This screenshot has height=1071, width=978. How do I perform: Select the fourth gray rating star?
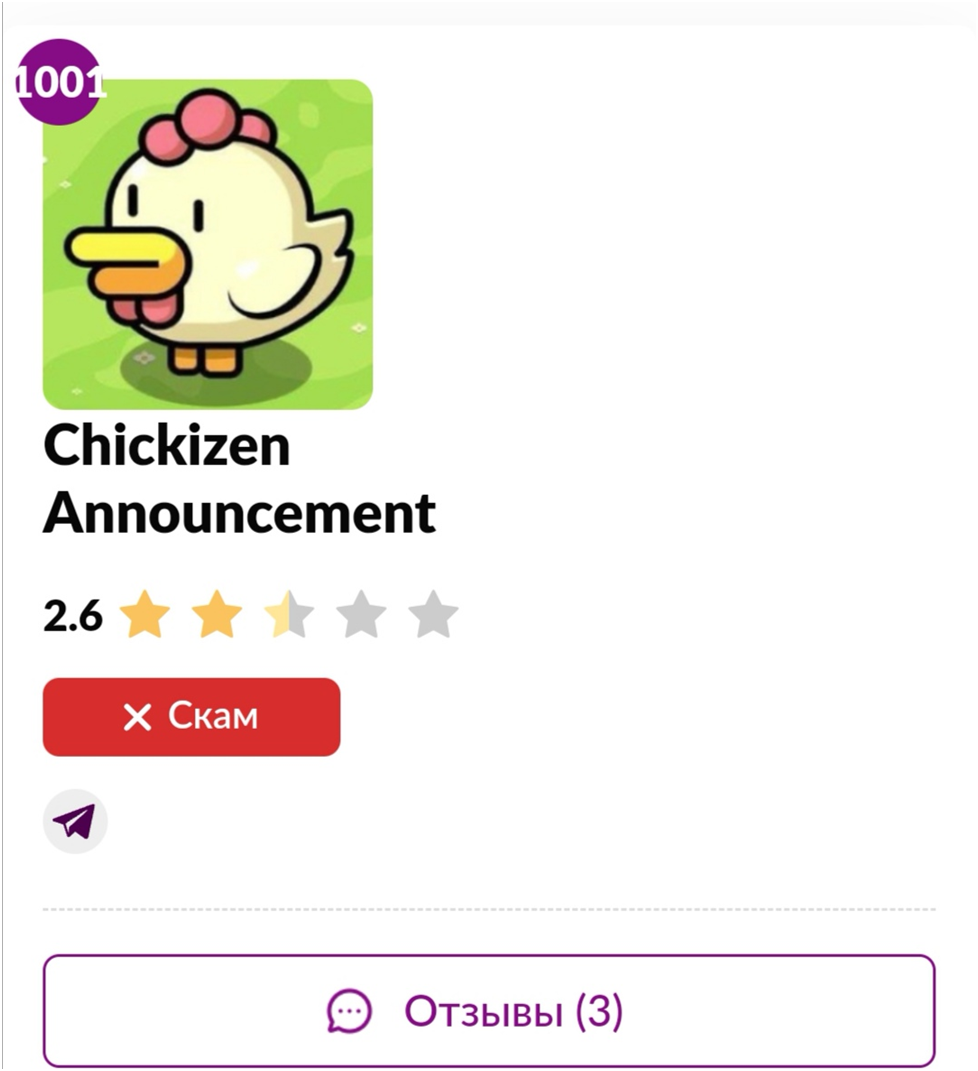(361, 614)
